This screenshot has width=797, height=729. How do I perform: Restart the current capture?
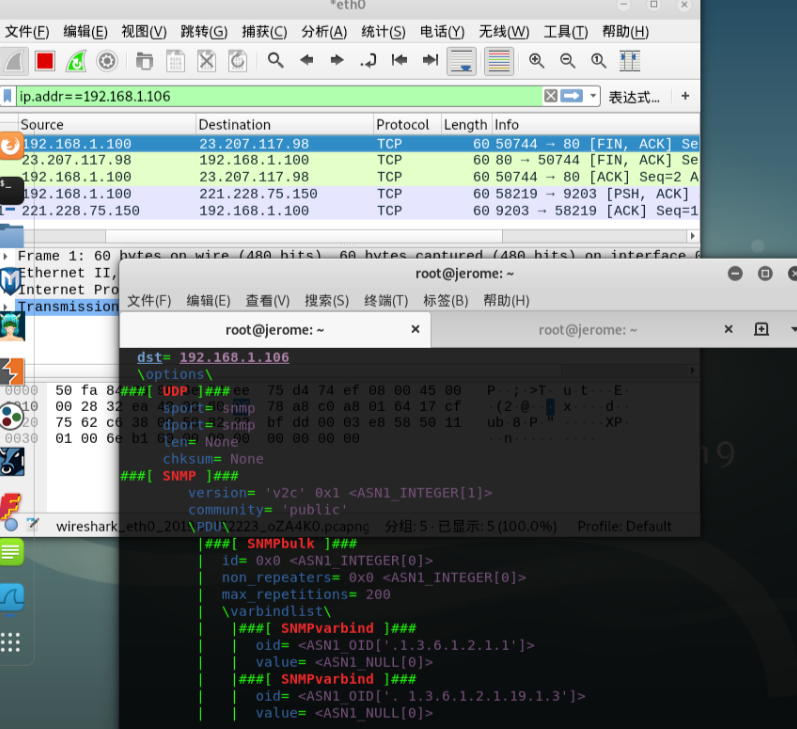tap(76, 62)
